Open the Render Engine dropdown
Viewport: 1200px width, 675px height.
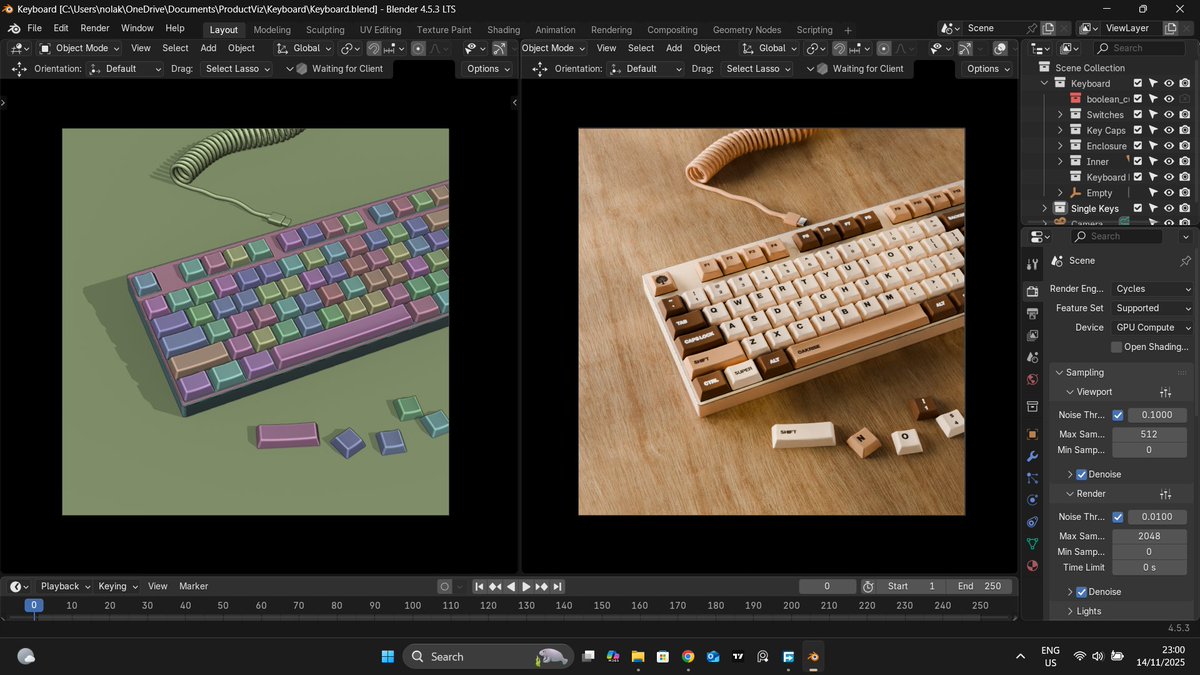[1150, 288]
